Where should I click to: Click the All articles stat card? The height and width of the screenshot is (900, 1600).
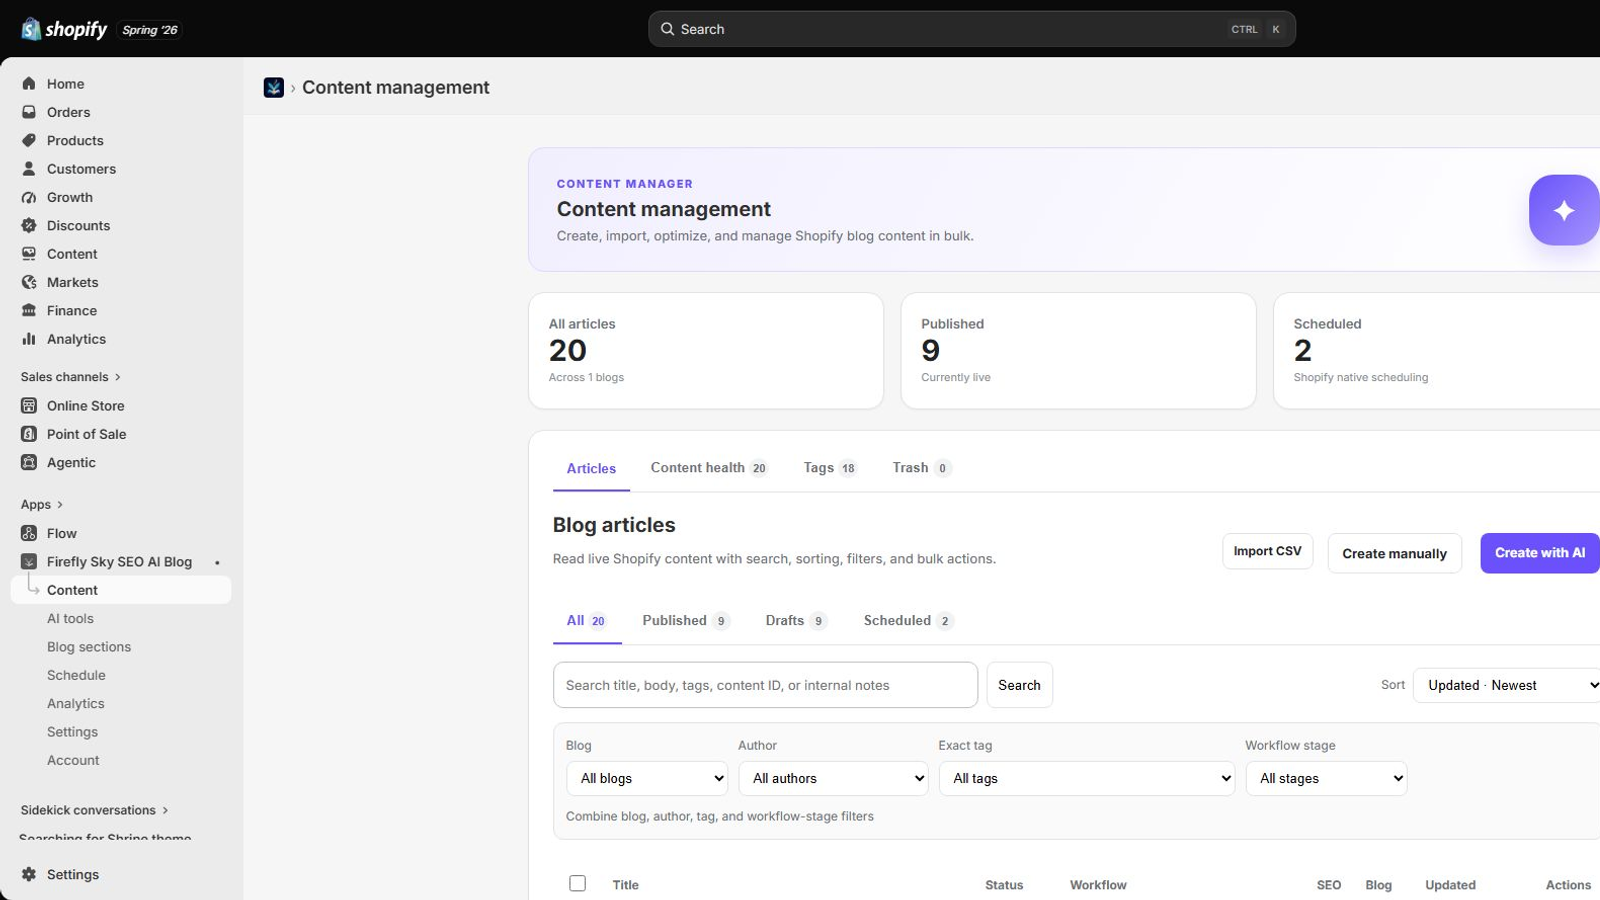click(706, 351)
